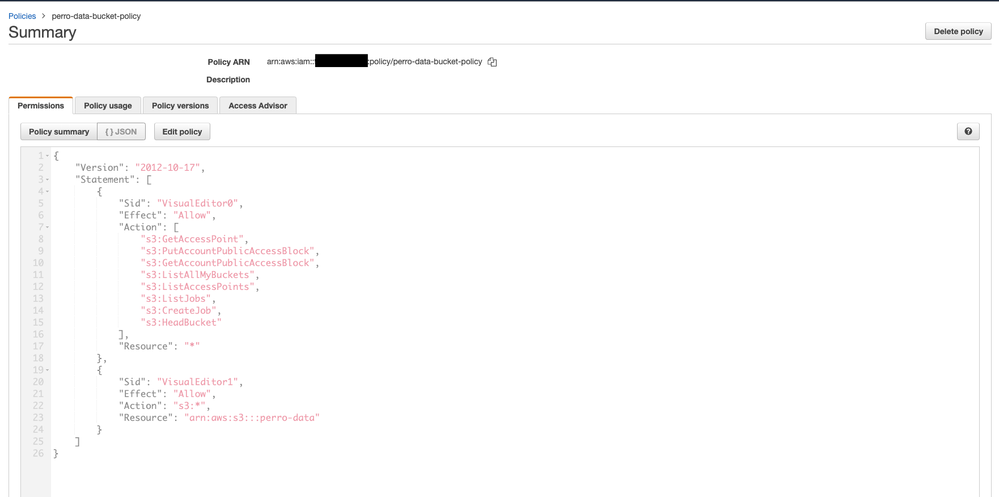Open the Policy versions tab
The height and width of the screenshot is (497, 999).
pyautogui.click(x=180, y=106)
